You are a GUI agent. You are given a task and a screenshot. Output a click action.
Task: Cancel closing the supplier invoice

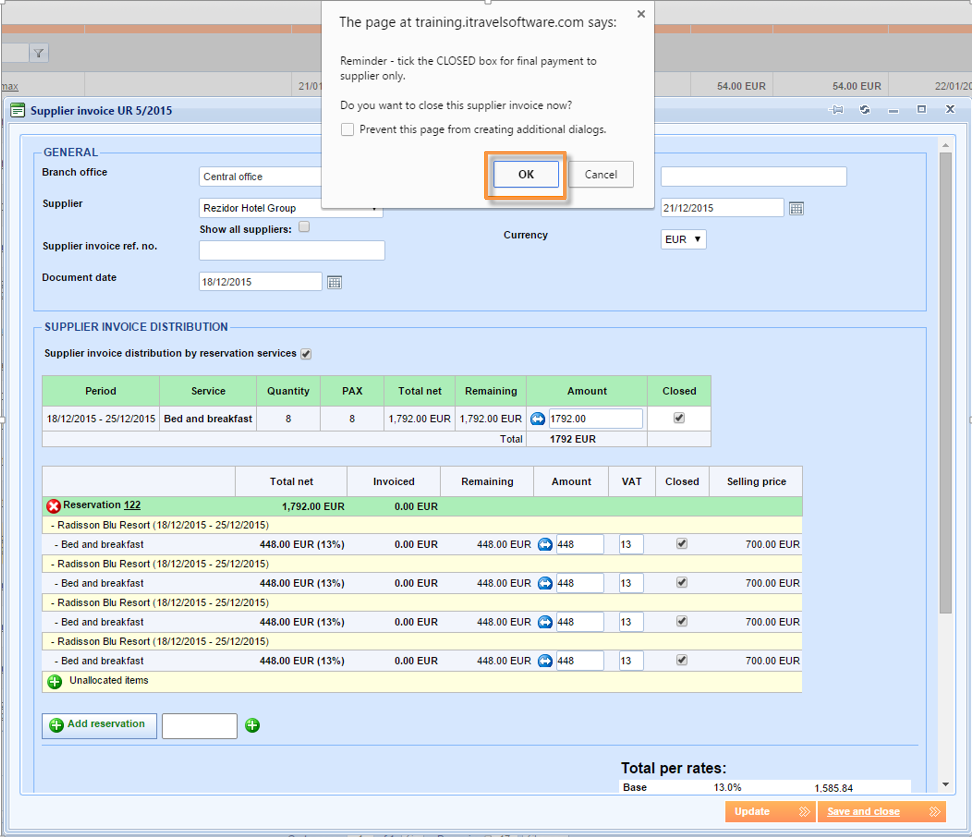coord(601,174)
